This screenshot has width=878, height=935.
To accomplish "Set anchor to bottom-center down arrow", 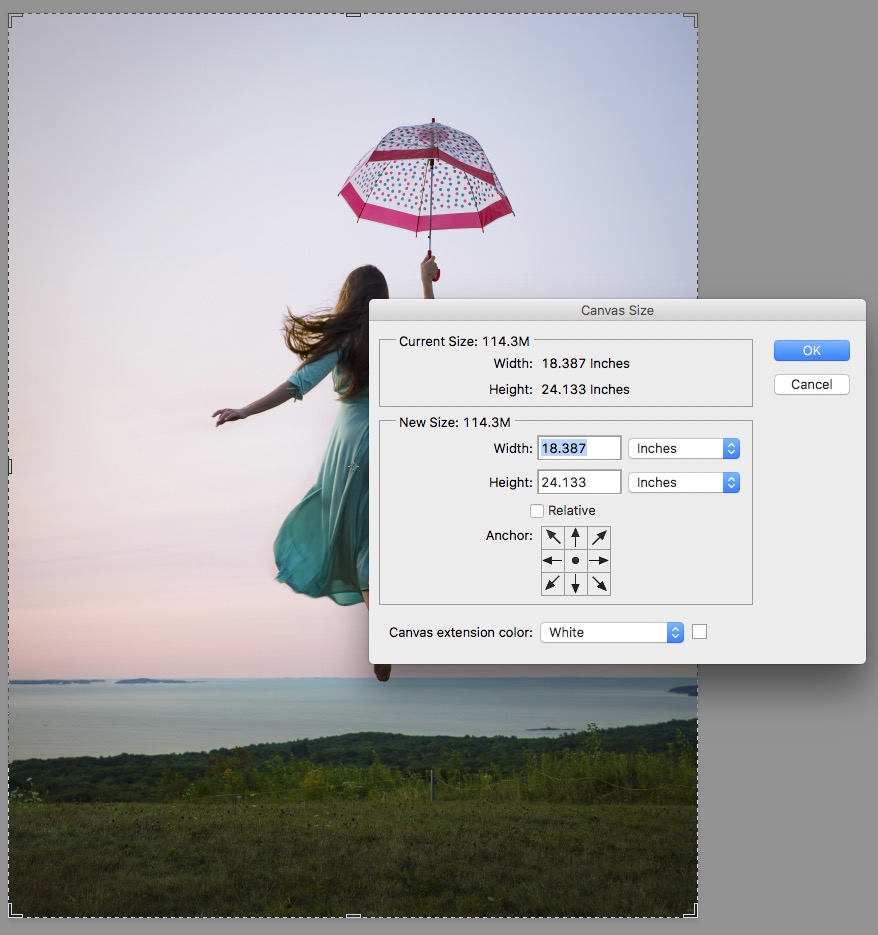I will [x=576, y=584].
